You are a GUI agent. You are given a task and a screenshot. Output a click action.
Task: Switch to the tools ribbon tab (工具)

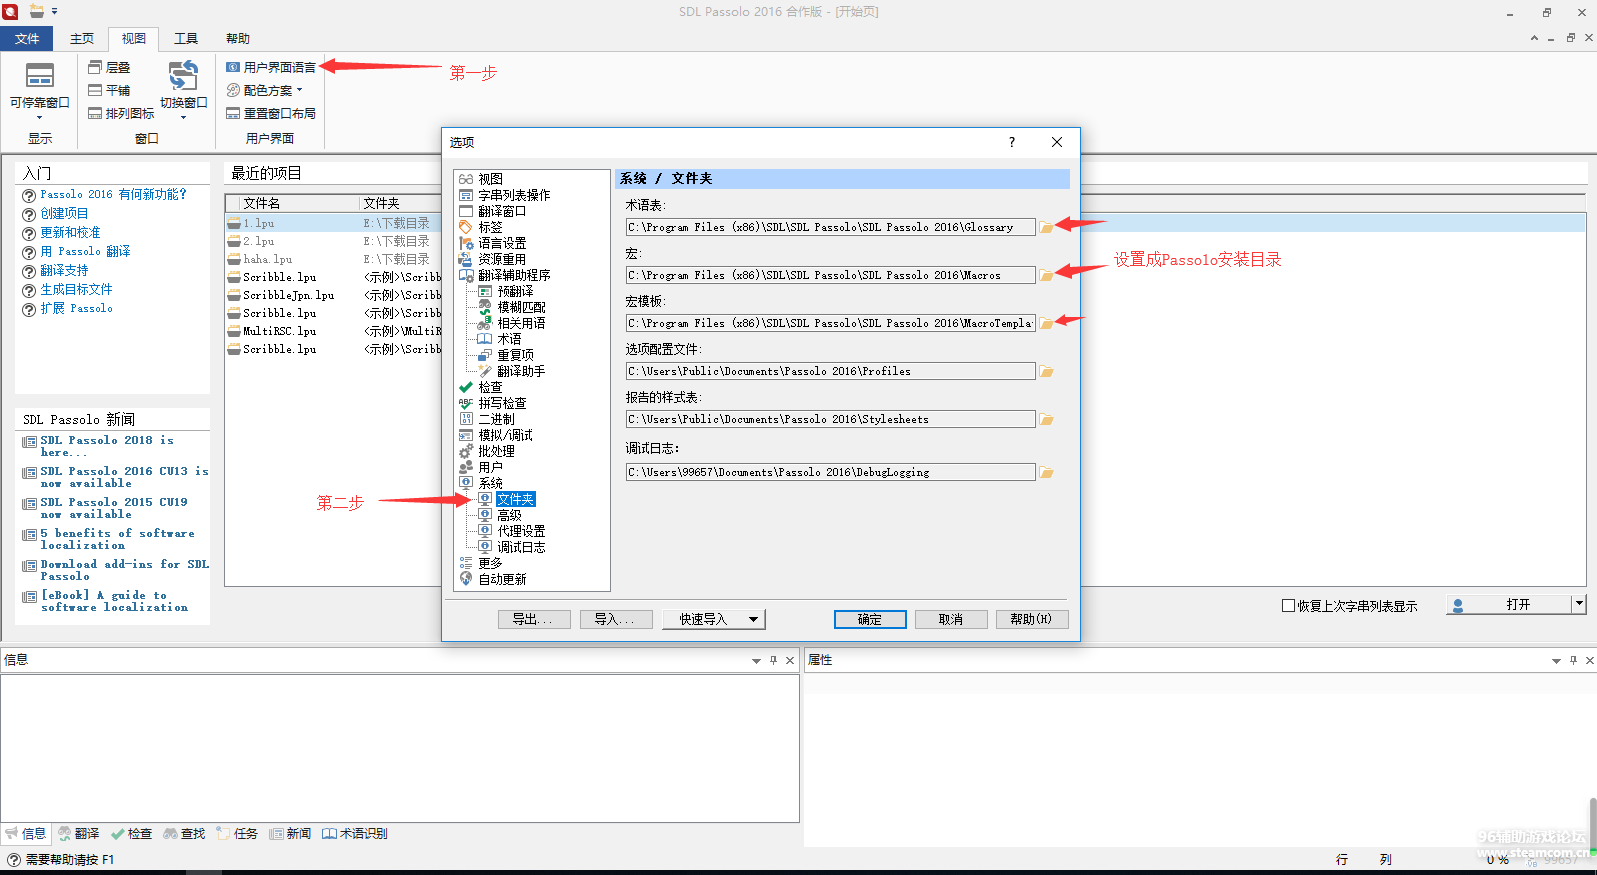click(x=186, y=39)
